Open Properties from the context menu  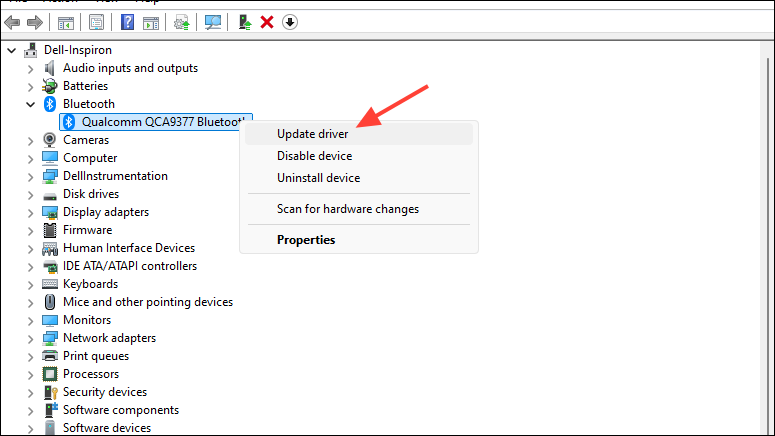[359, 240]
